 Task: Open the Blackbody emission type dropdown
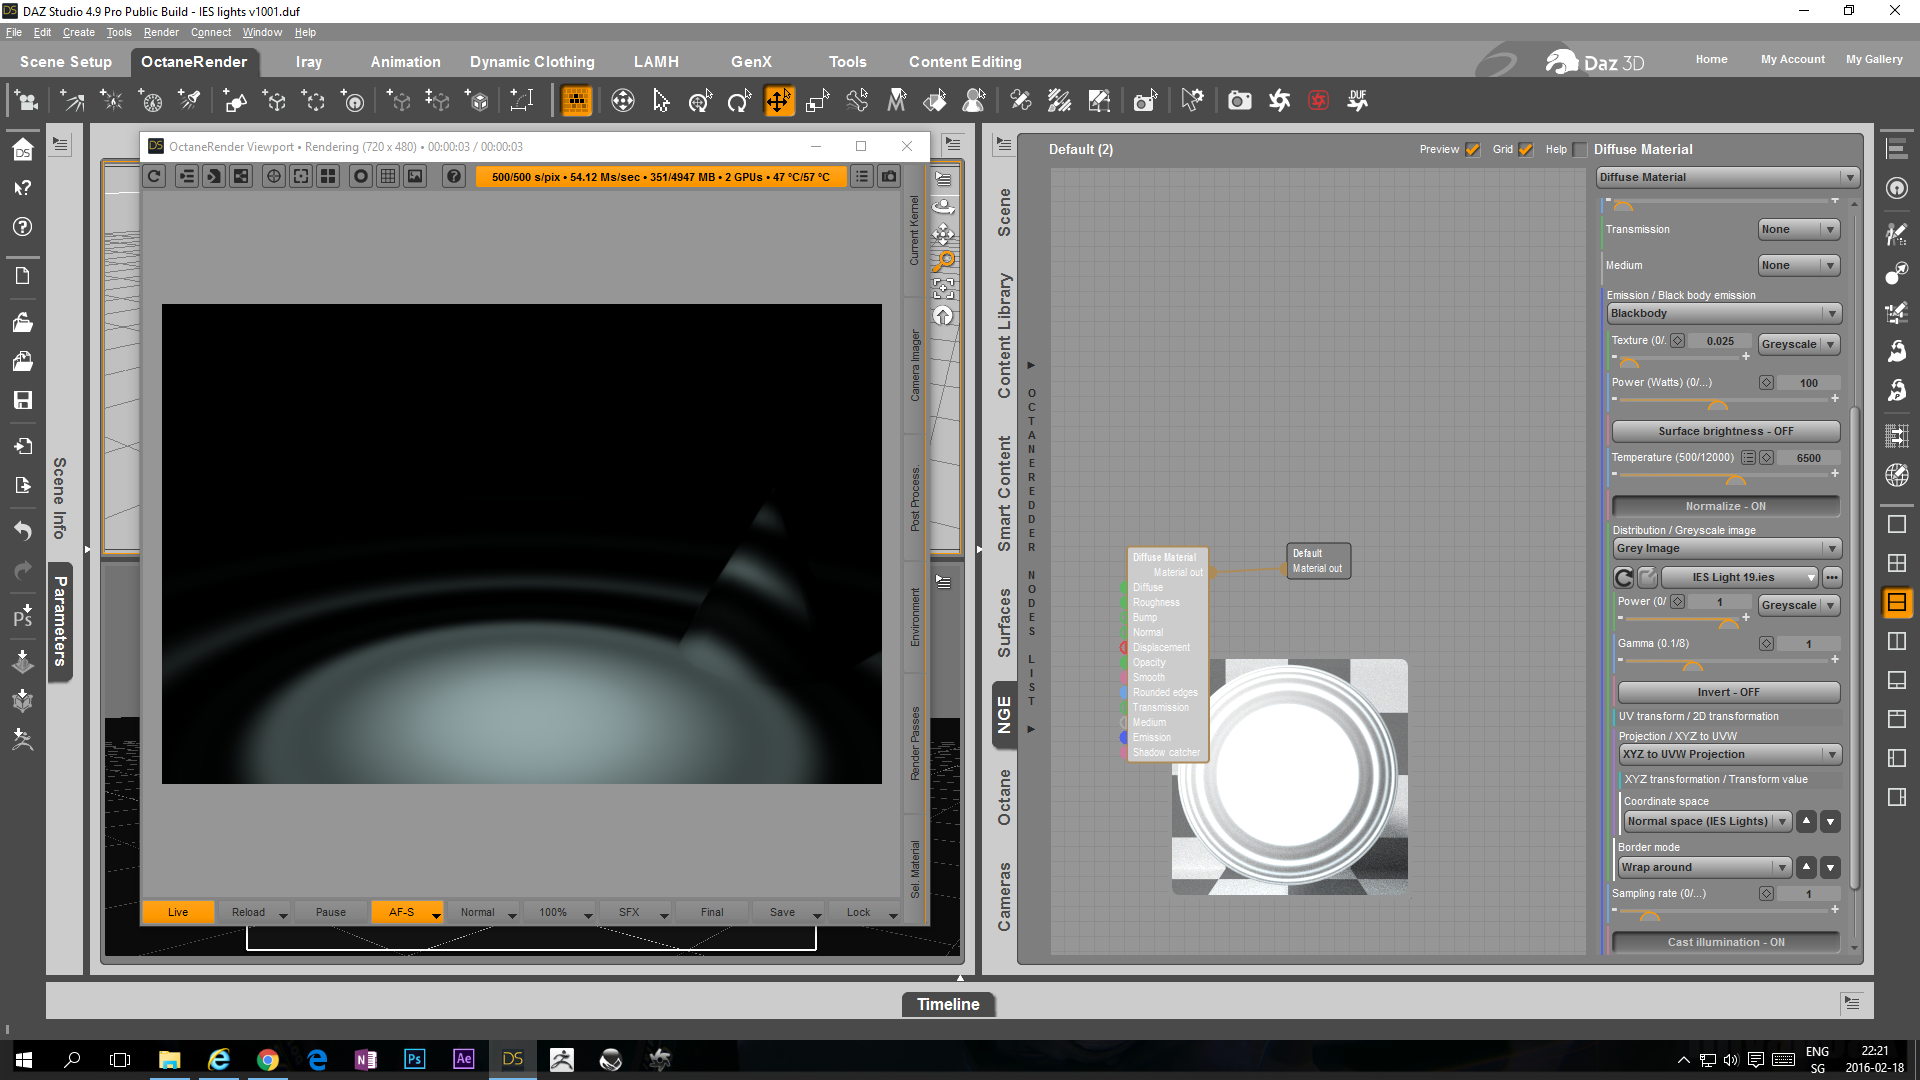pyautogui.click(x=1724, y=314)
